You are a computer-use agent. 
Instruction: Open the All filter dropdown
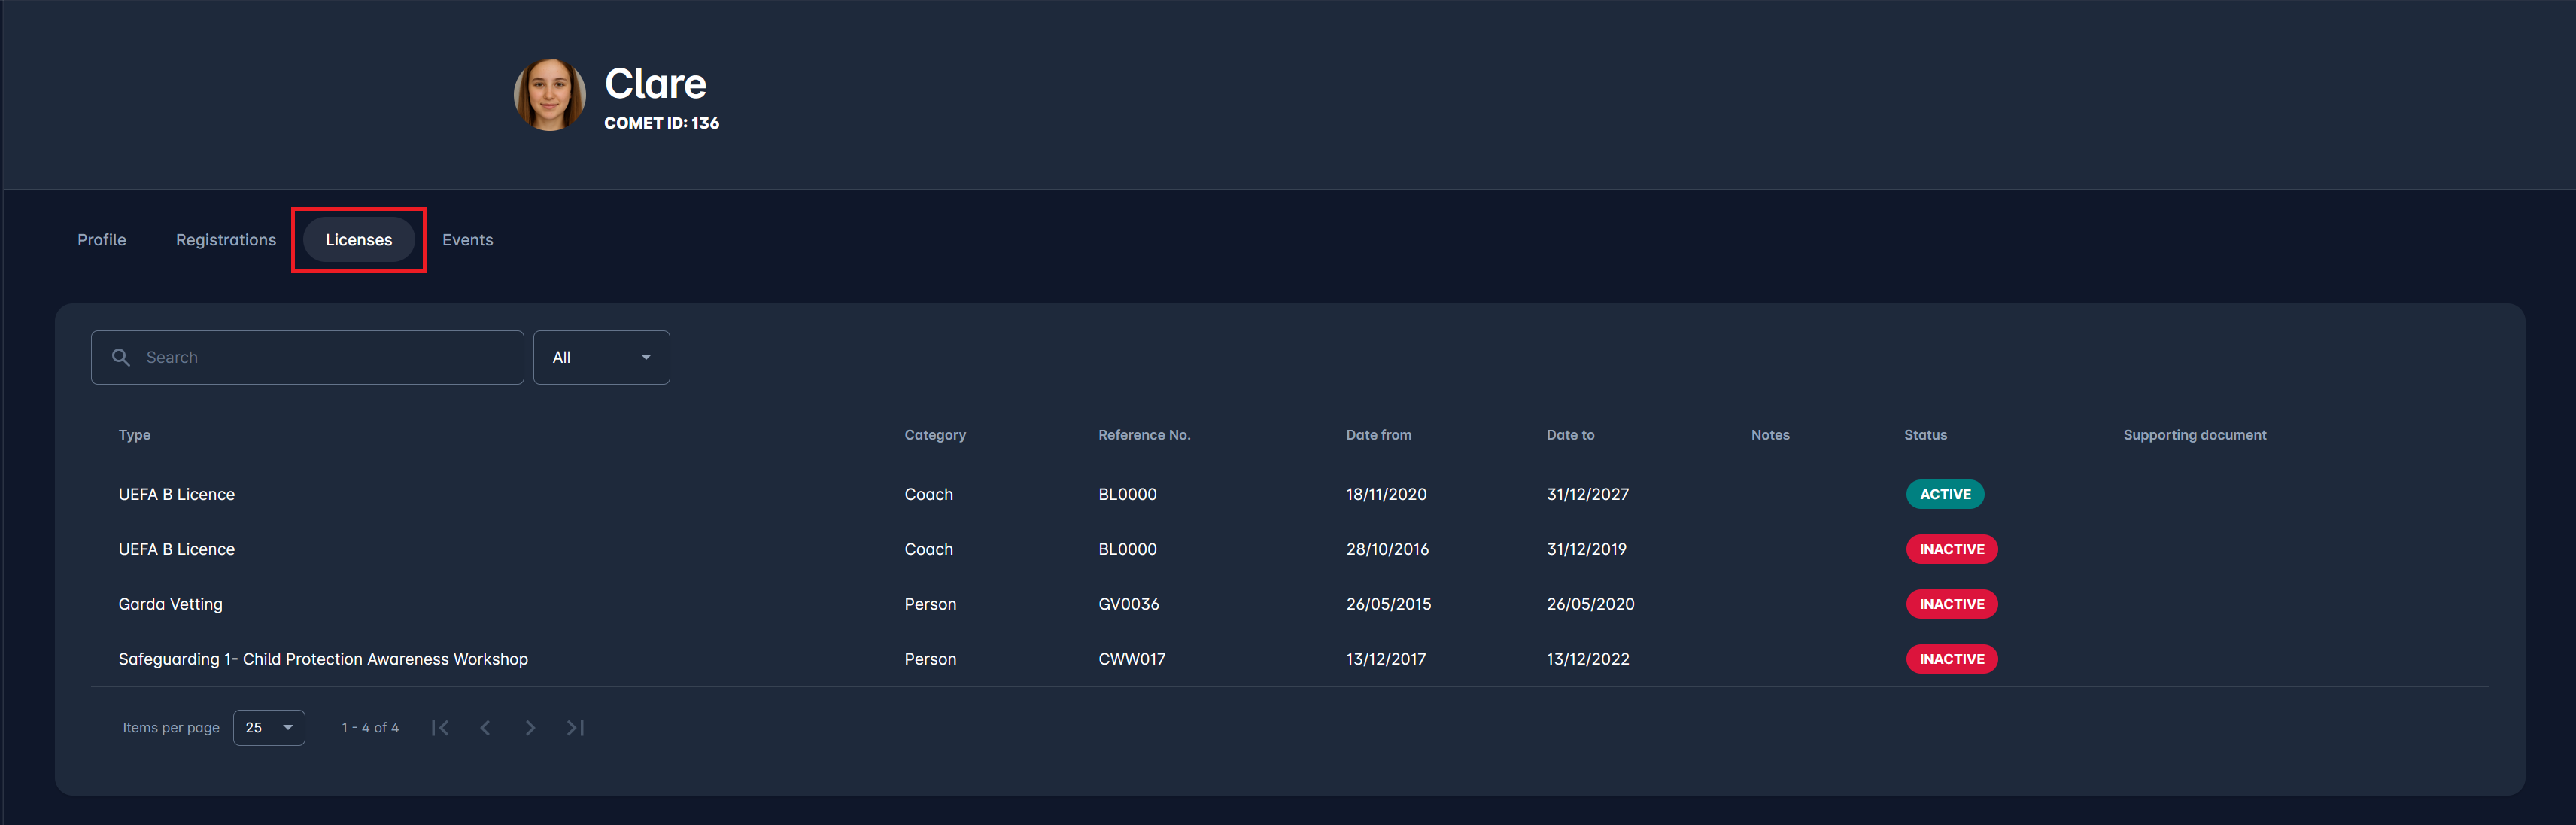click(x=601, y=357)
